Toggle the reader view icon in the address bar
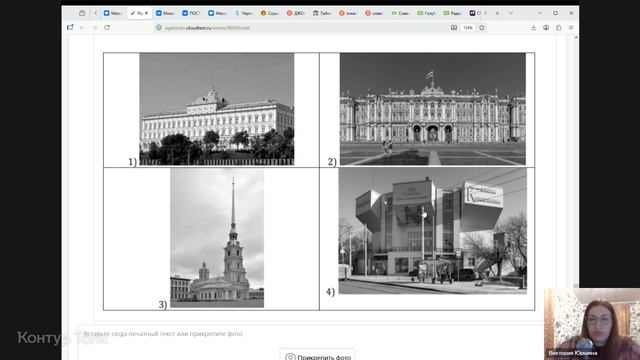The width and height of the screenshot is (640, 360). (x=454, y=27)
